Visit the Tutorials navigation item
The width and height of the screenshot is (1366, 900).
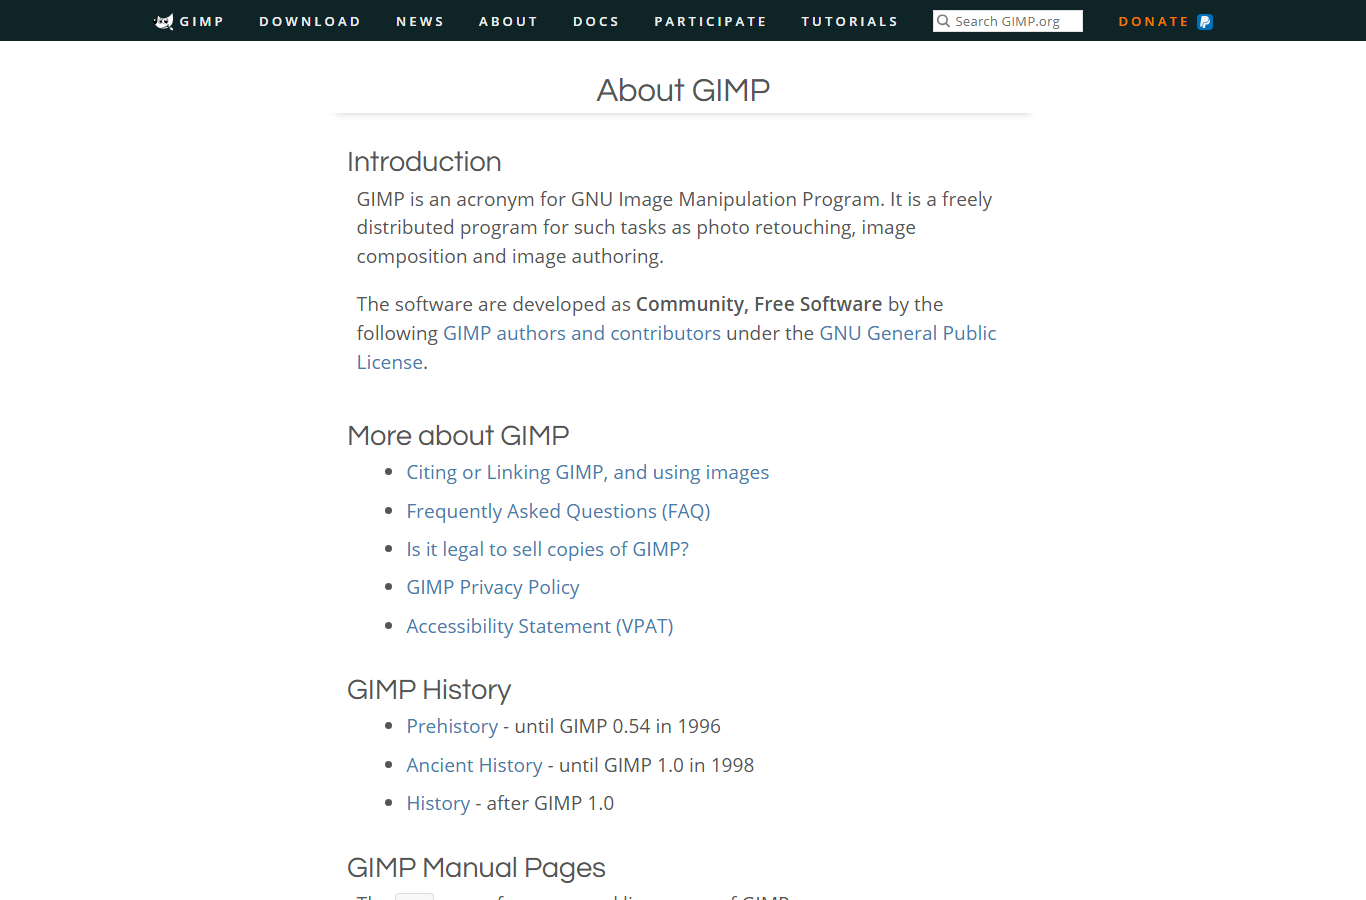[850, 21]
